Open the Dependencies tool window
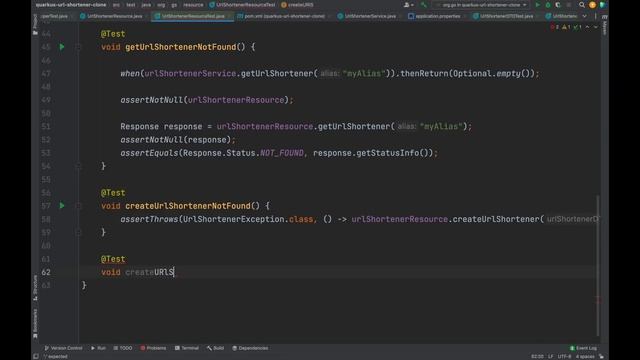Image resolution: width=640 pixels, height=360 pixels. (250, 348)
